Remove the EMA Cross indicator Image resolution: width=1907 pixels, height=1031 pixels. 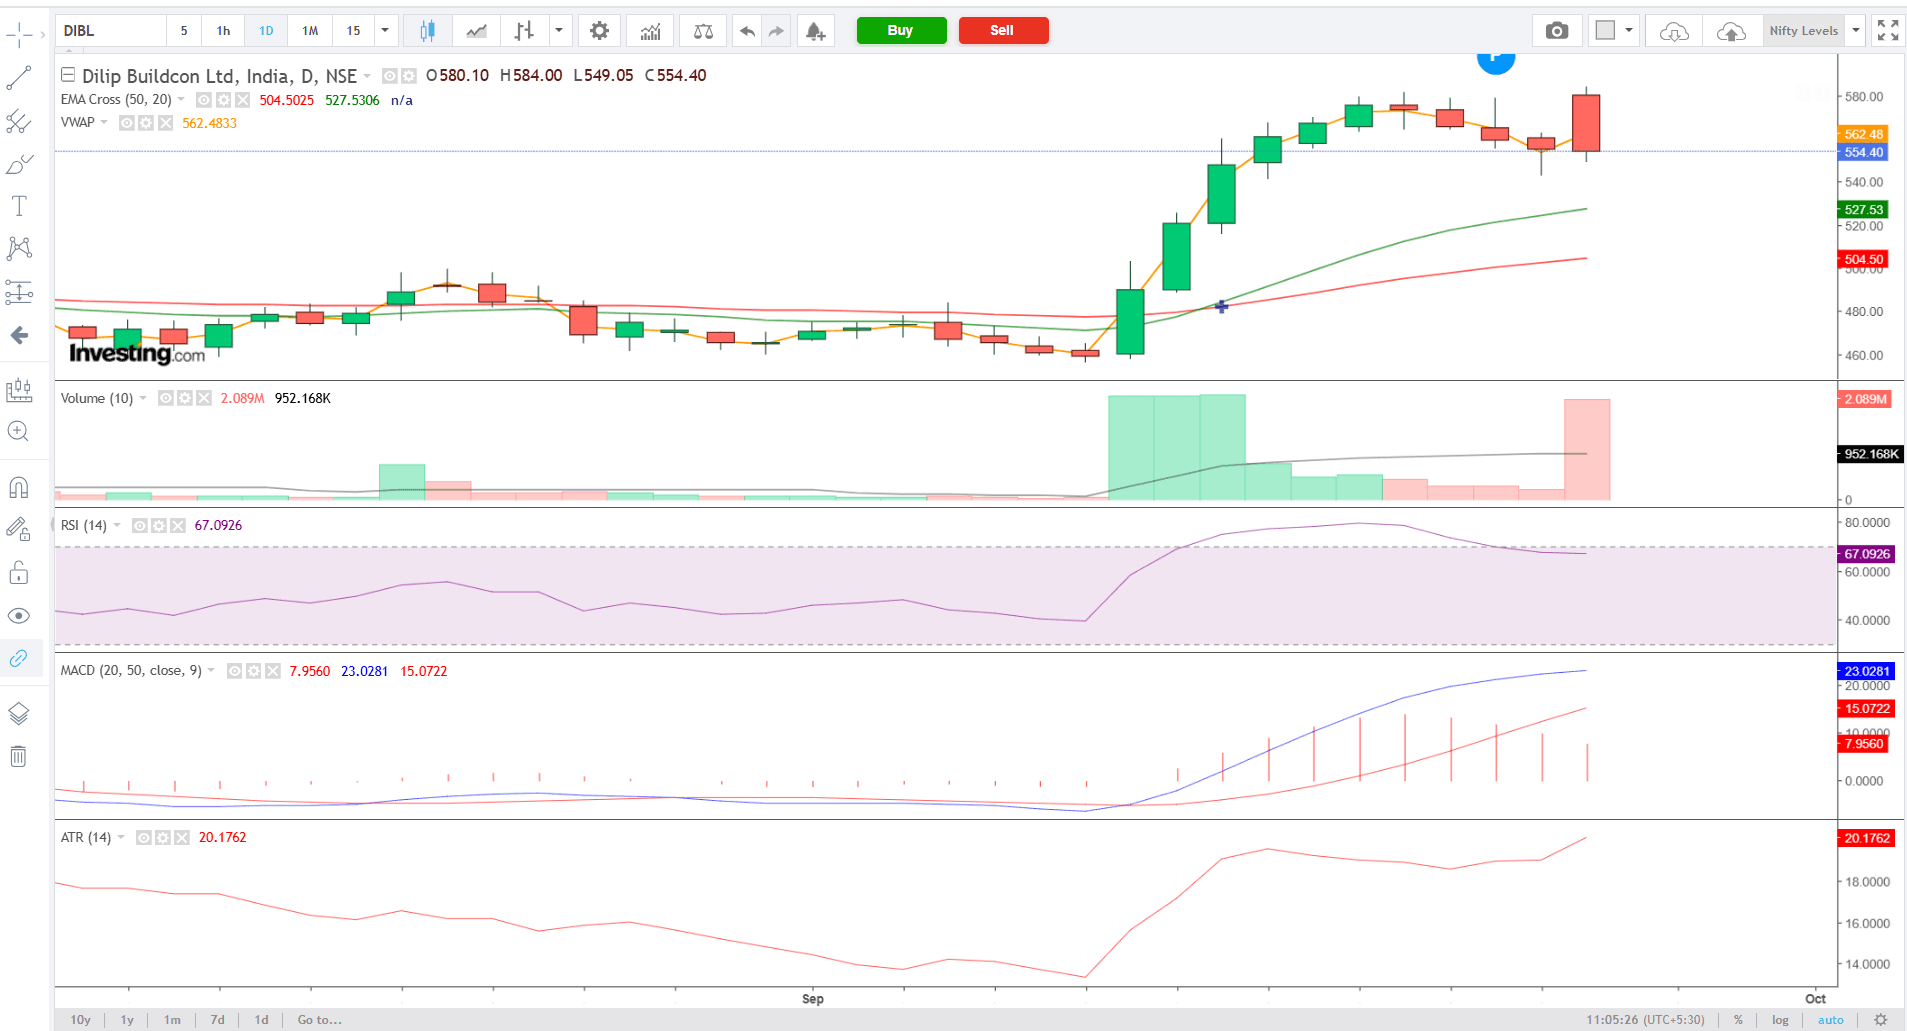(x=242, y=100)
